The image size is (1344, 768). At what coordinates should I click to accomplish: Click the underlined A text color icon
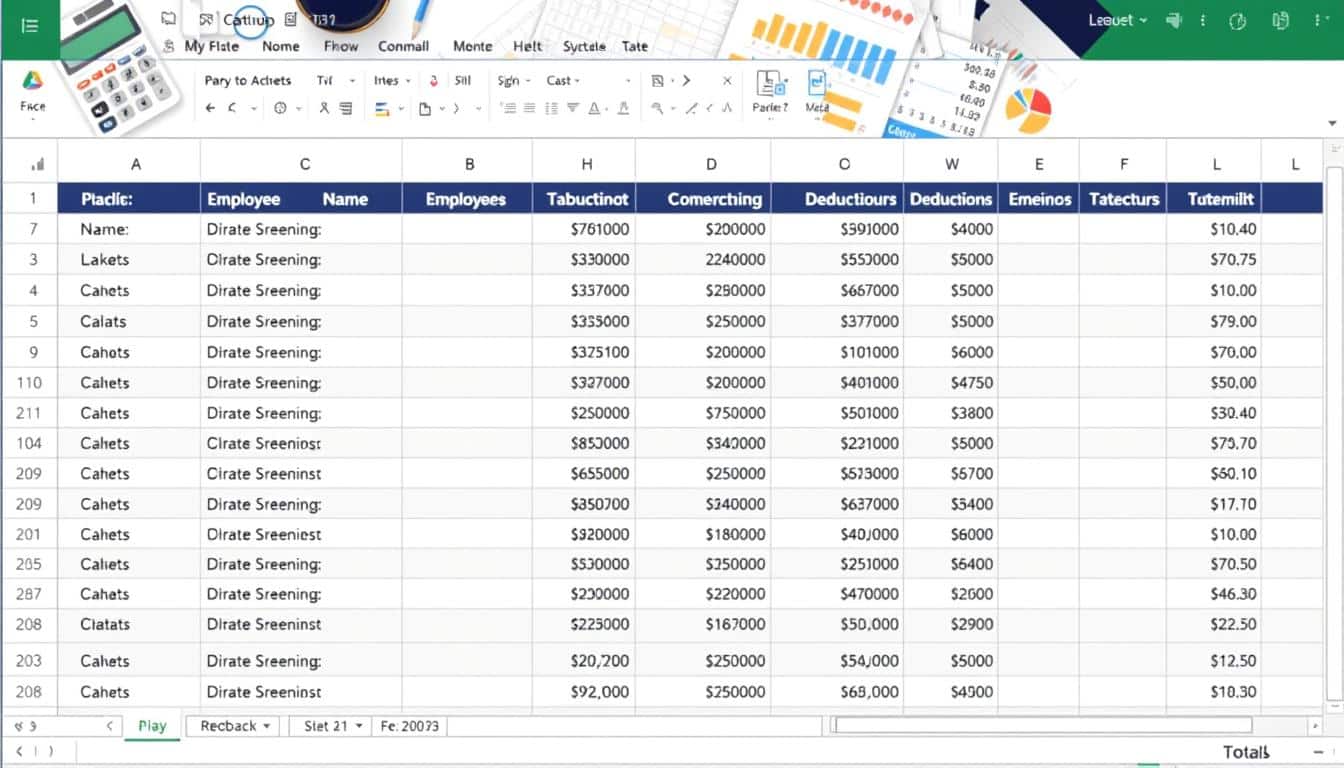click(x=594, y=109)
